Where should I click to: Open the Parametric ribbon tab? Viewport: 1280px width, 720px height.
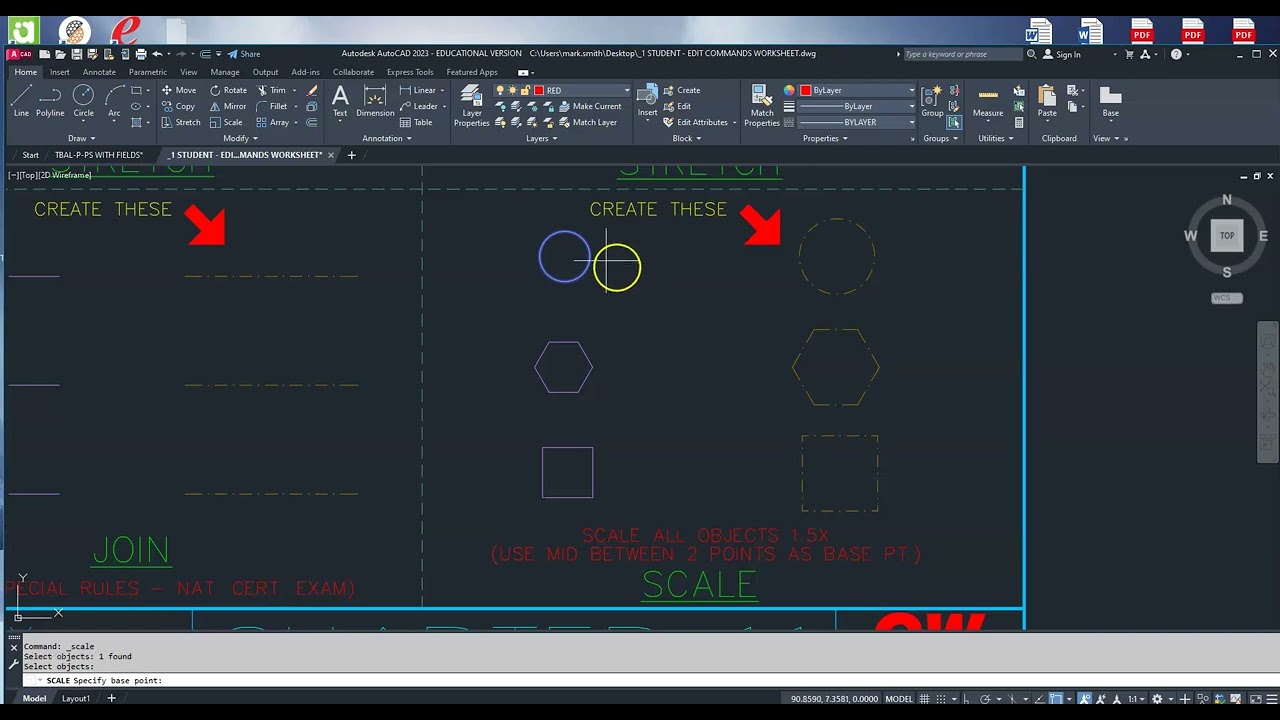tap(148, 72)
